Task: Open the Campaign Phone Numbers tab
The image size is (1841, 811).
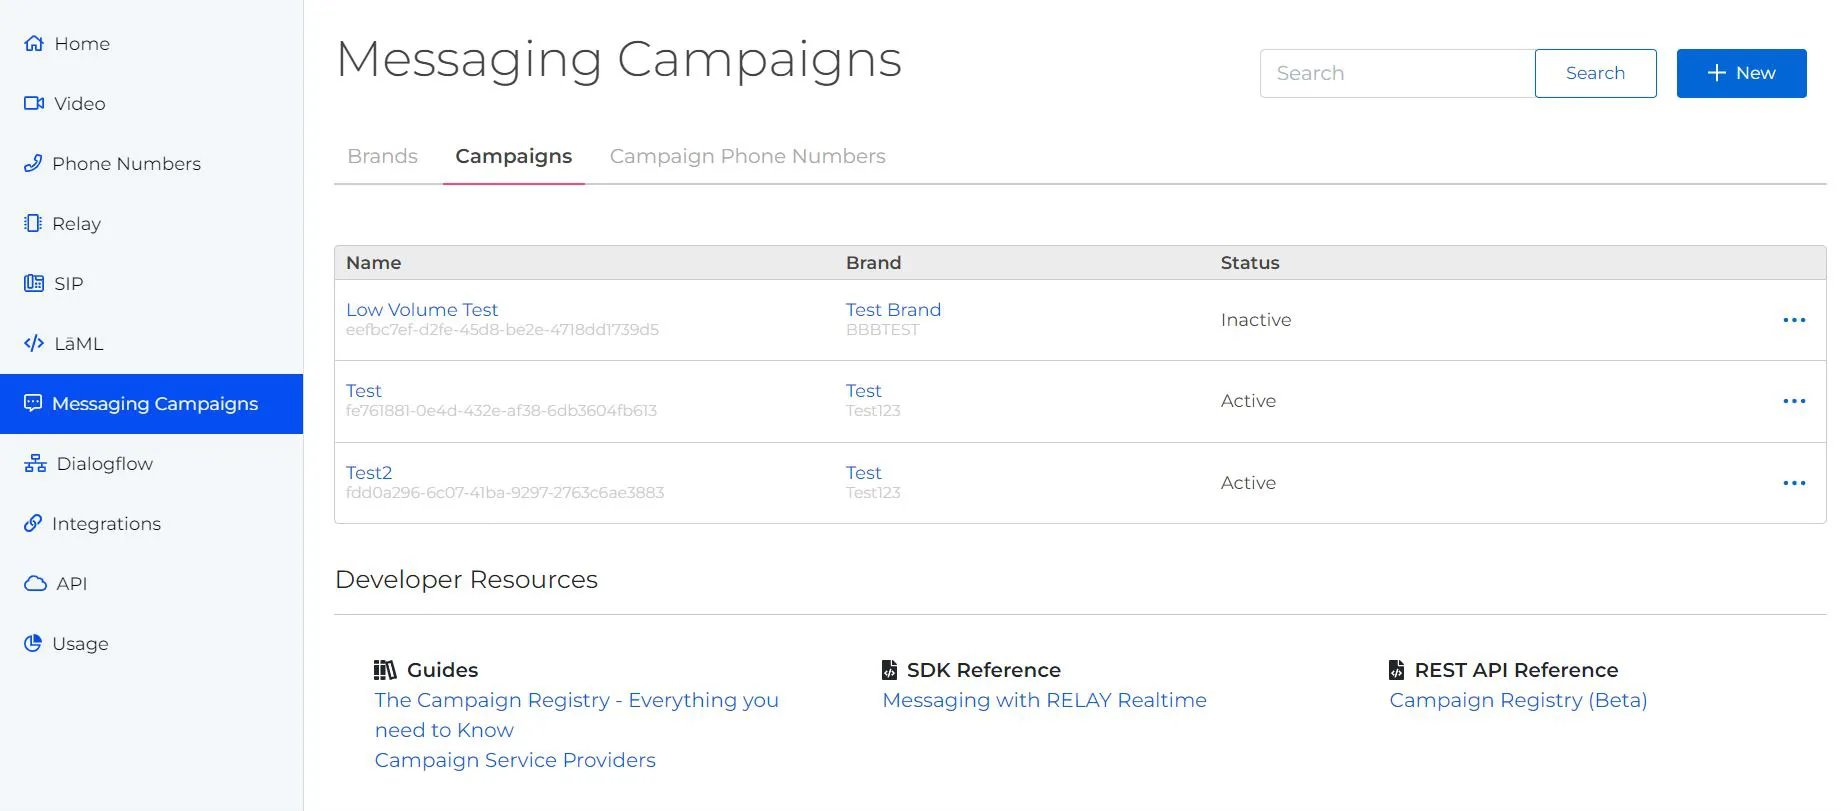Action: tap(747, 156)
